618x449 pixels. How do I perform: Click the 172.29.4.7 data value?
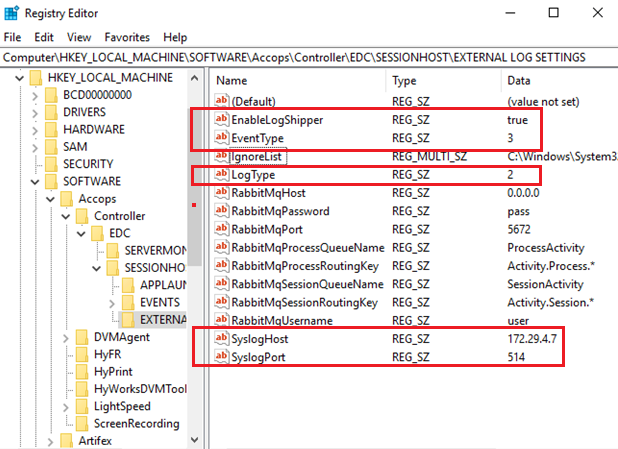coord(532,339)
